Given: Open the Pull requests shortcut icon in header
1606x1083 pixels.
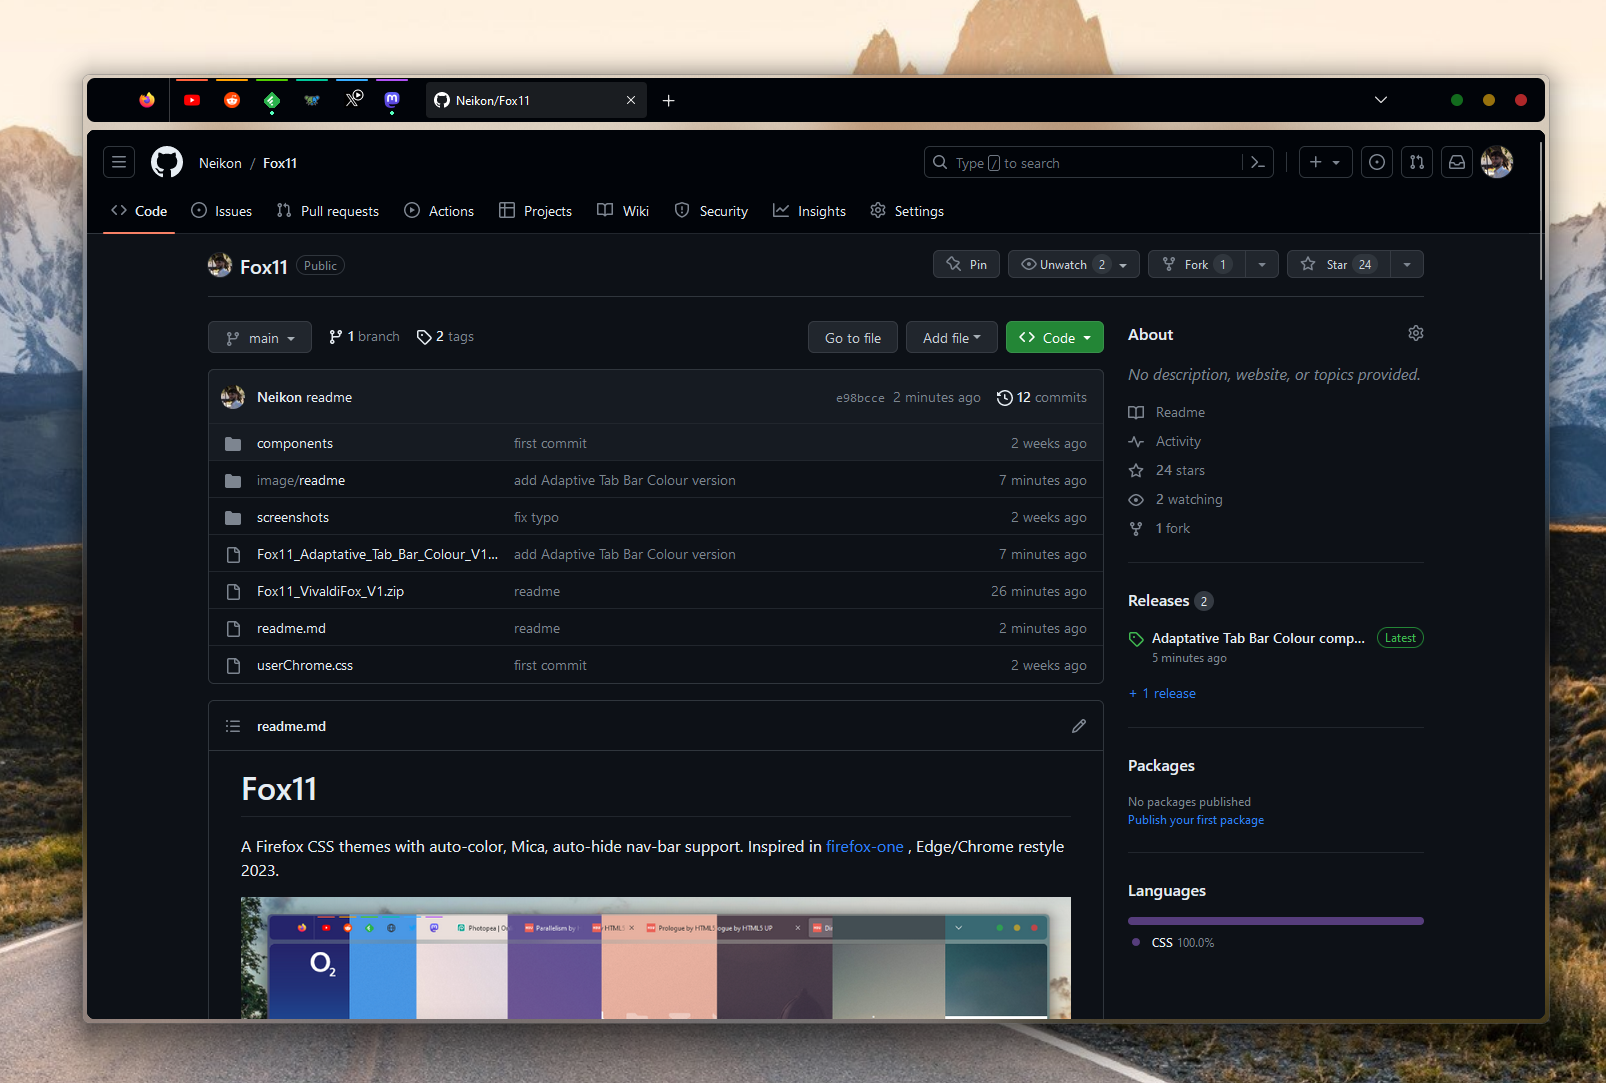Looking at the screenshot, I should [1417, 162].
